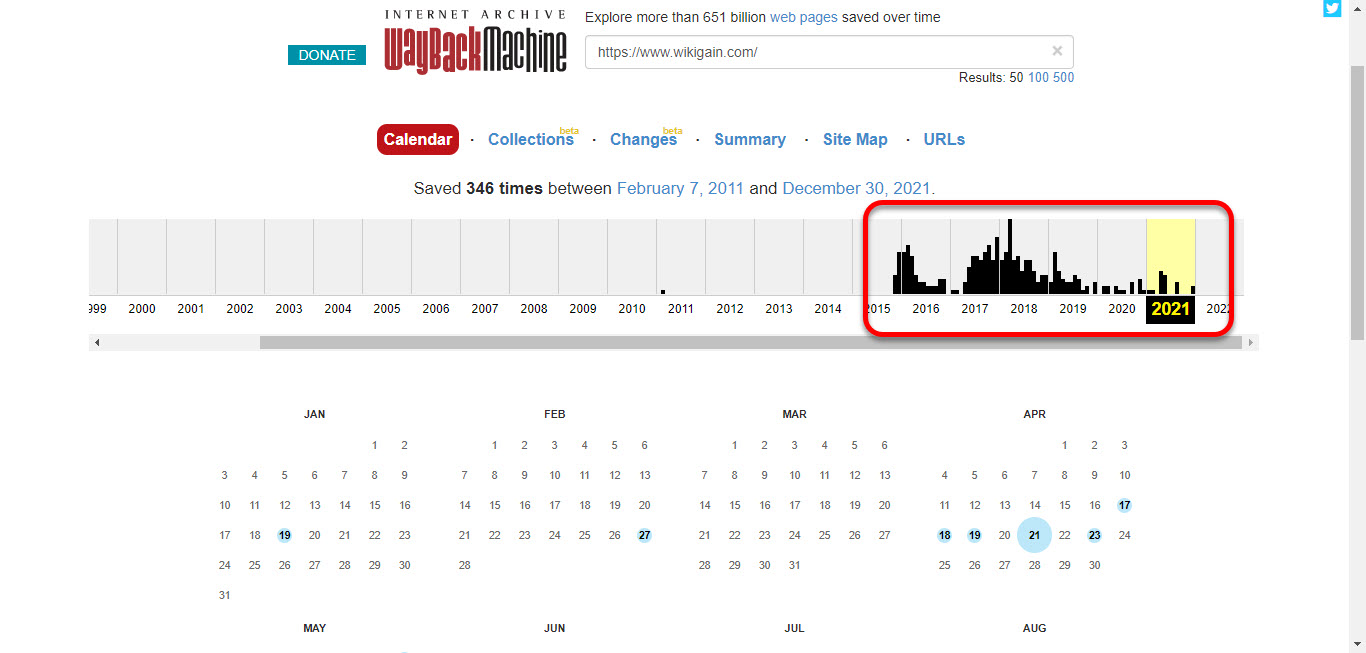The width and height of the screenshot is (1366, 653).
Task: Click left arrow of the timeline scrollbar
Action: (x=97, y=343)
